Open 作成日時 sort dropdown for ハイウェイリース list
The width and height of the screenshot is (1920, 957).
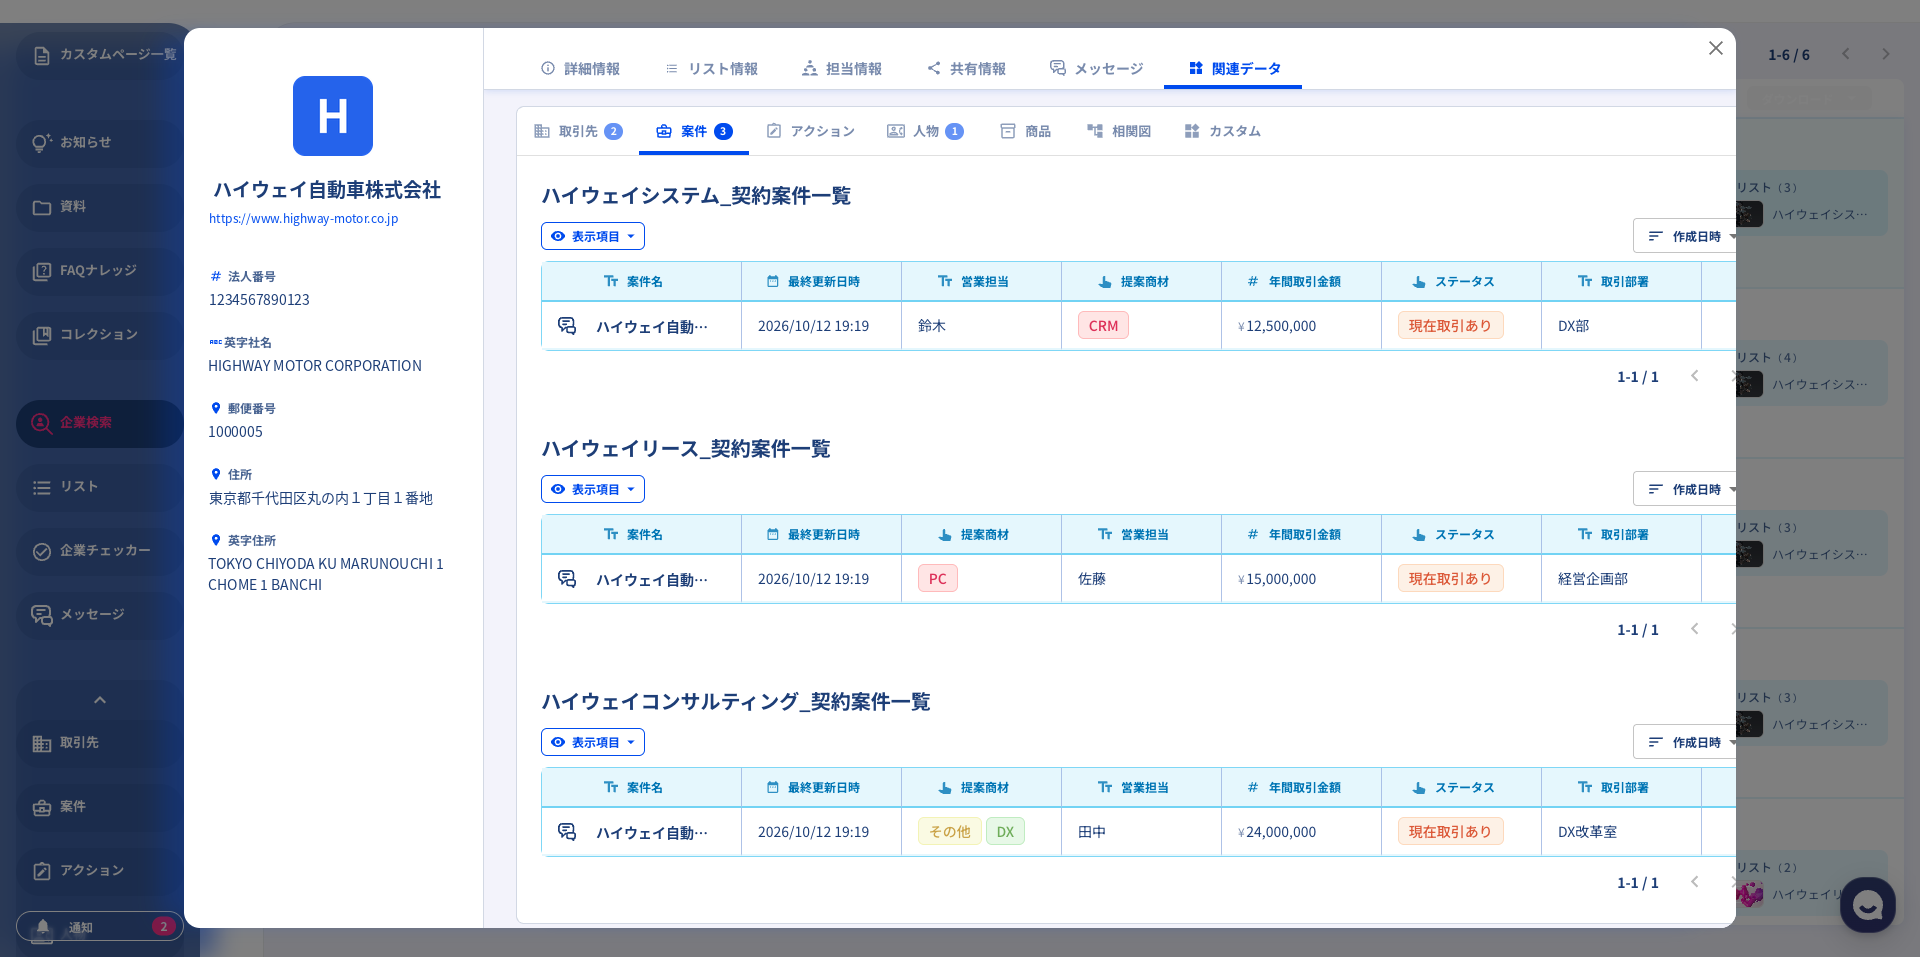[1686, 489]
